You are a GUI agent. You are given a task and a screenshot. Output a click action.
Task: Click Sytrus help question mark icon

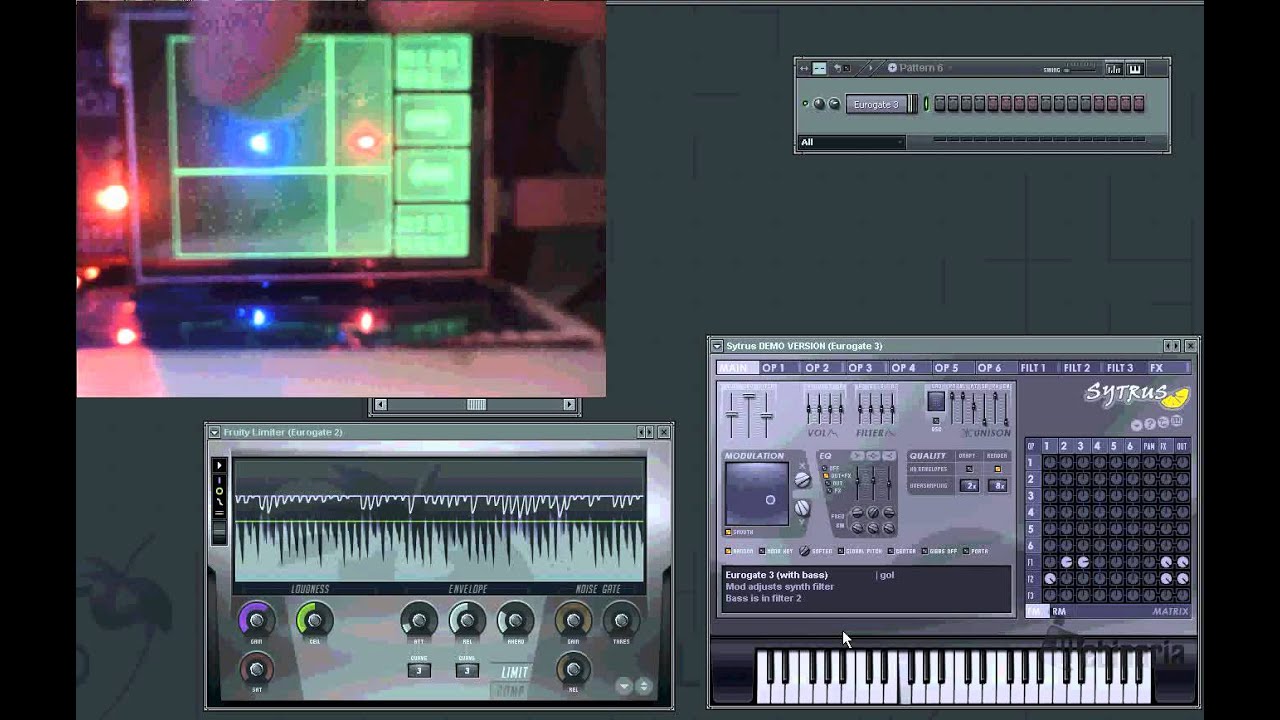coord(1149,423)
